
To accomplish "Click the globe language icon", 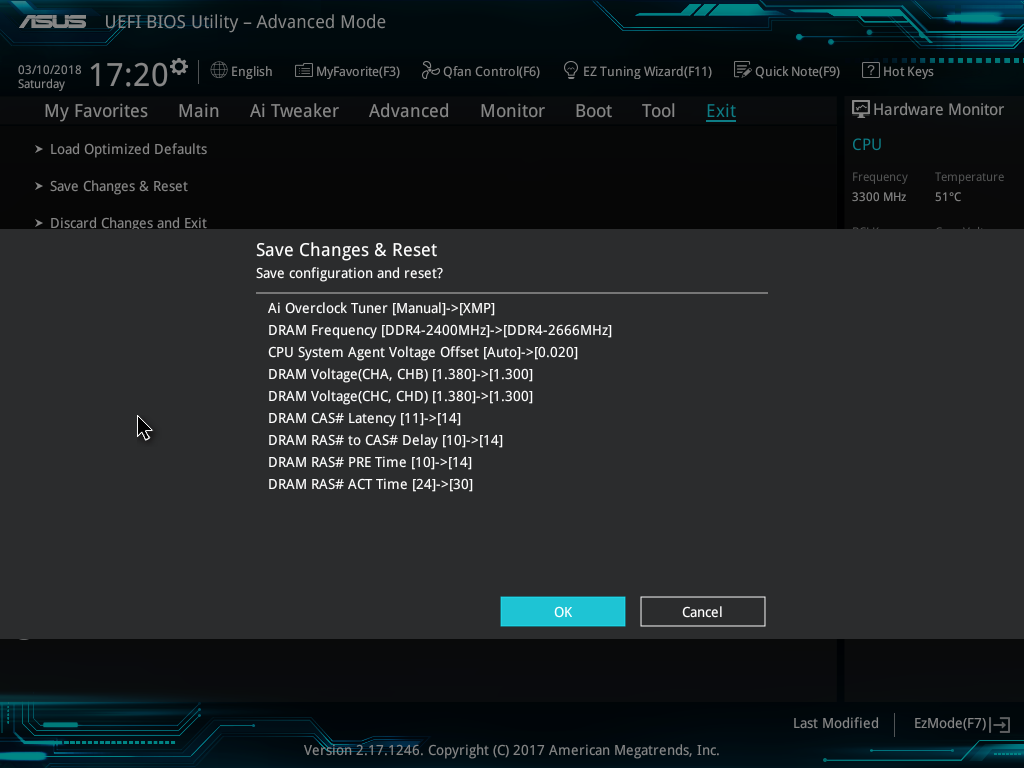I will click(219, 71).
